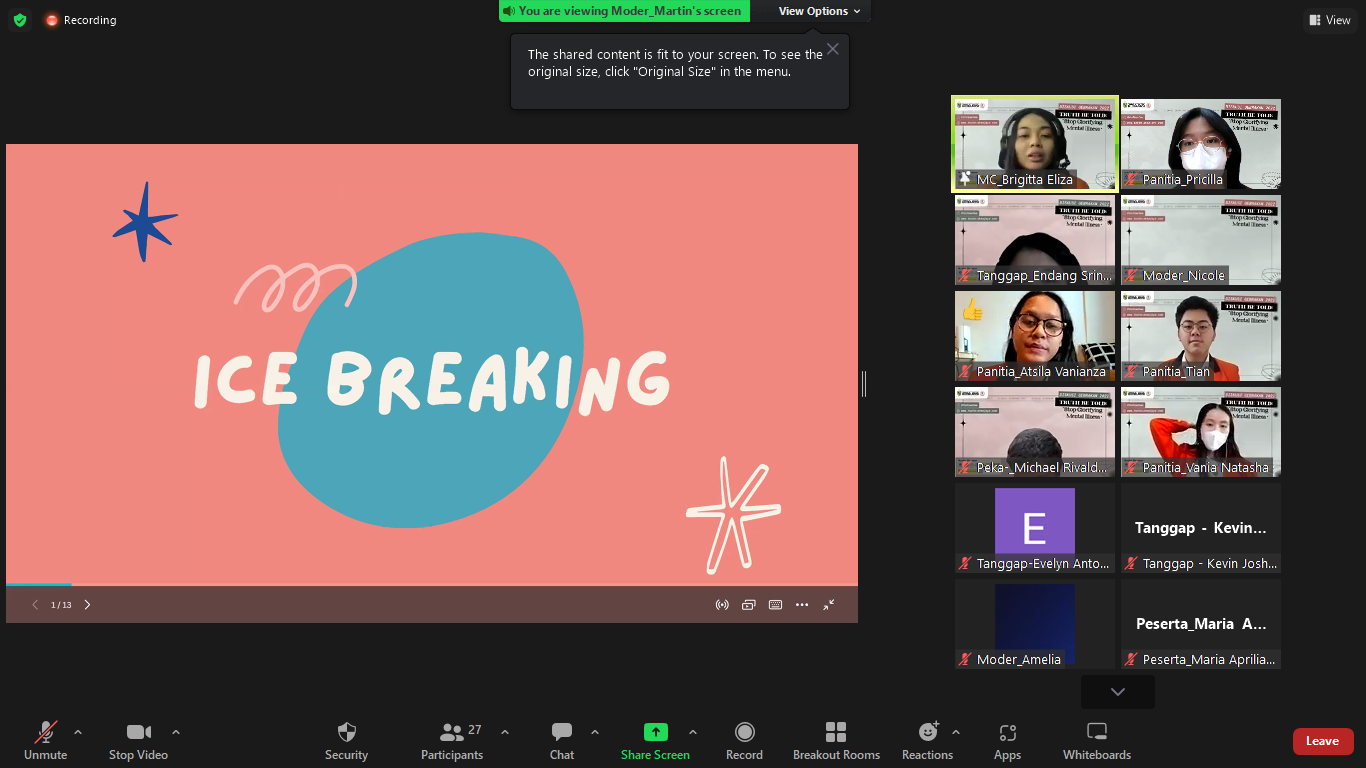Viewport: 1366px width, 768px height.
Task: Expand the View Options dropdown
Action: (x=819, y=11)
